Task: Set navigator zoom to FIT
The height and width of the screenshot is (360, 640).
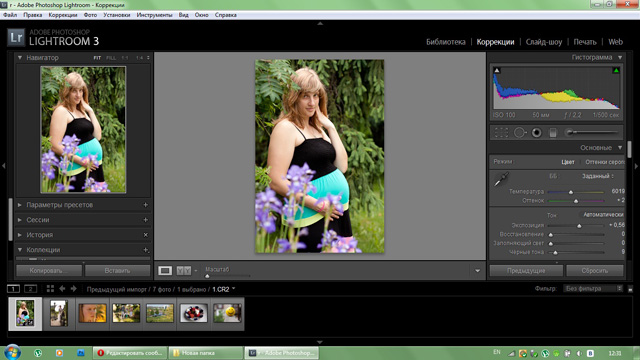Action: pyautogui.click(x=97, y=58)
